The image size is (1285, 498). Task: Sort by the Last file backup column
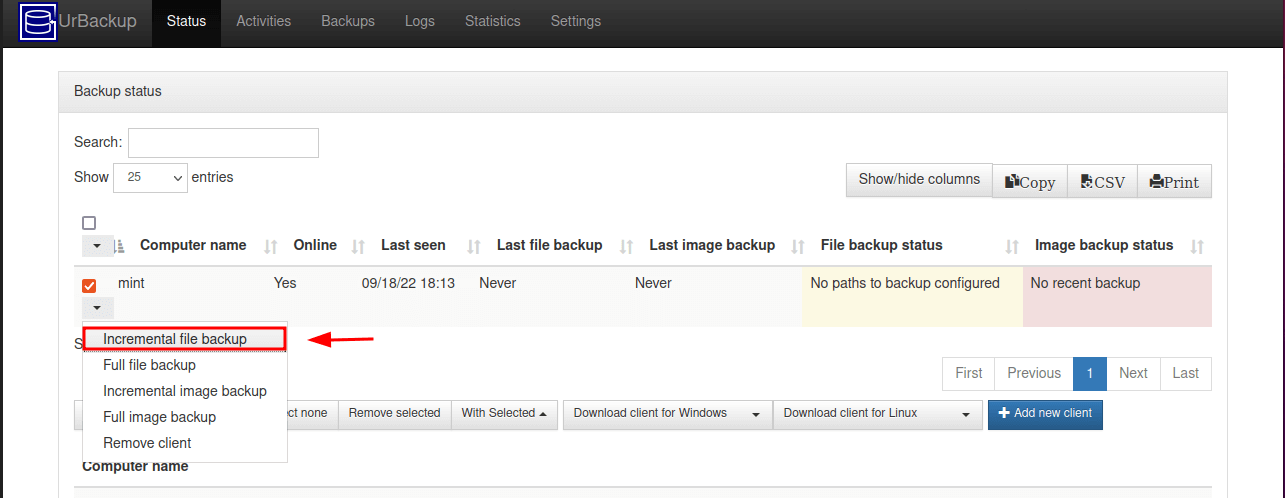click(549, 245)
